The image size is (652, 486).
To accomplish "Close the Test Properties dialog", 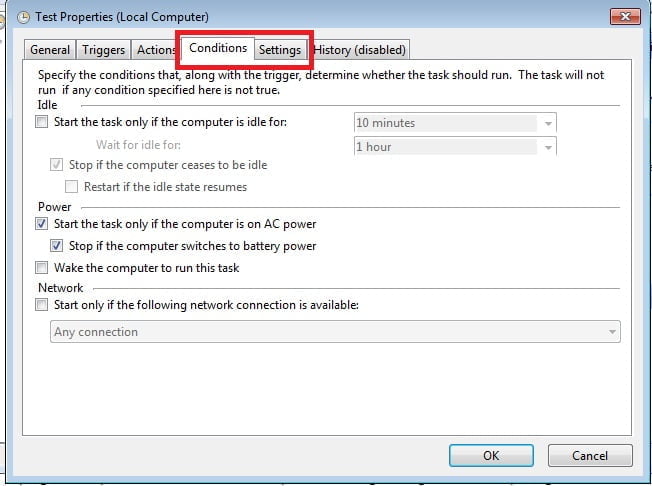I will (x=625, y=17).
